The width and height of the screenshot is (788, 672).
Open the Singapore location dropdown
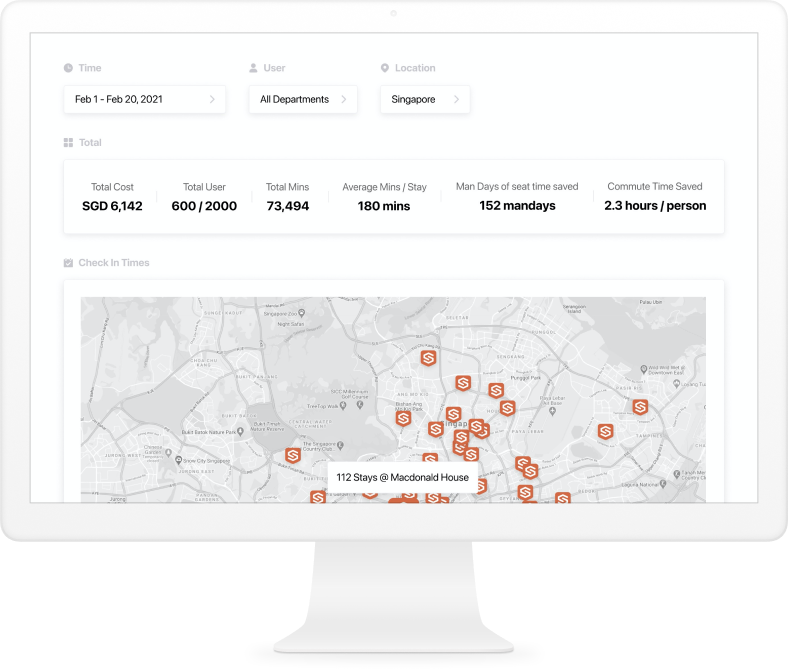[425, 99]
